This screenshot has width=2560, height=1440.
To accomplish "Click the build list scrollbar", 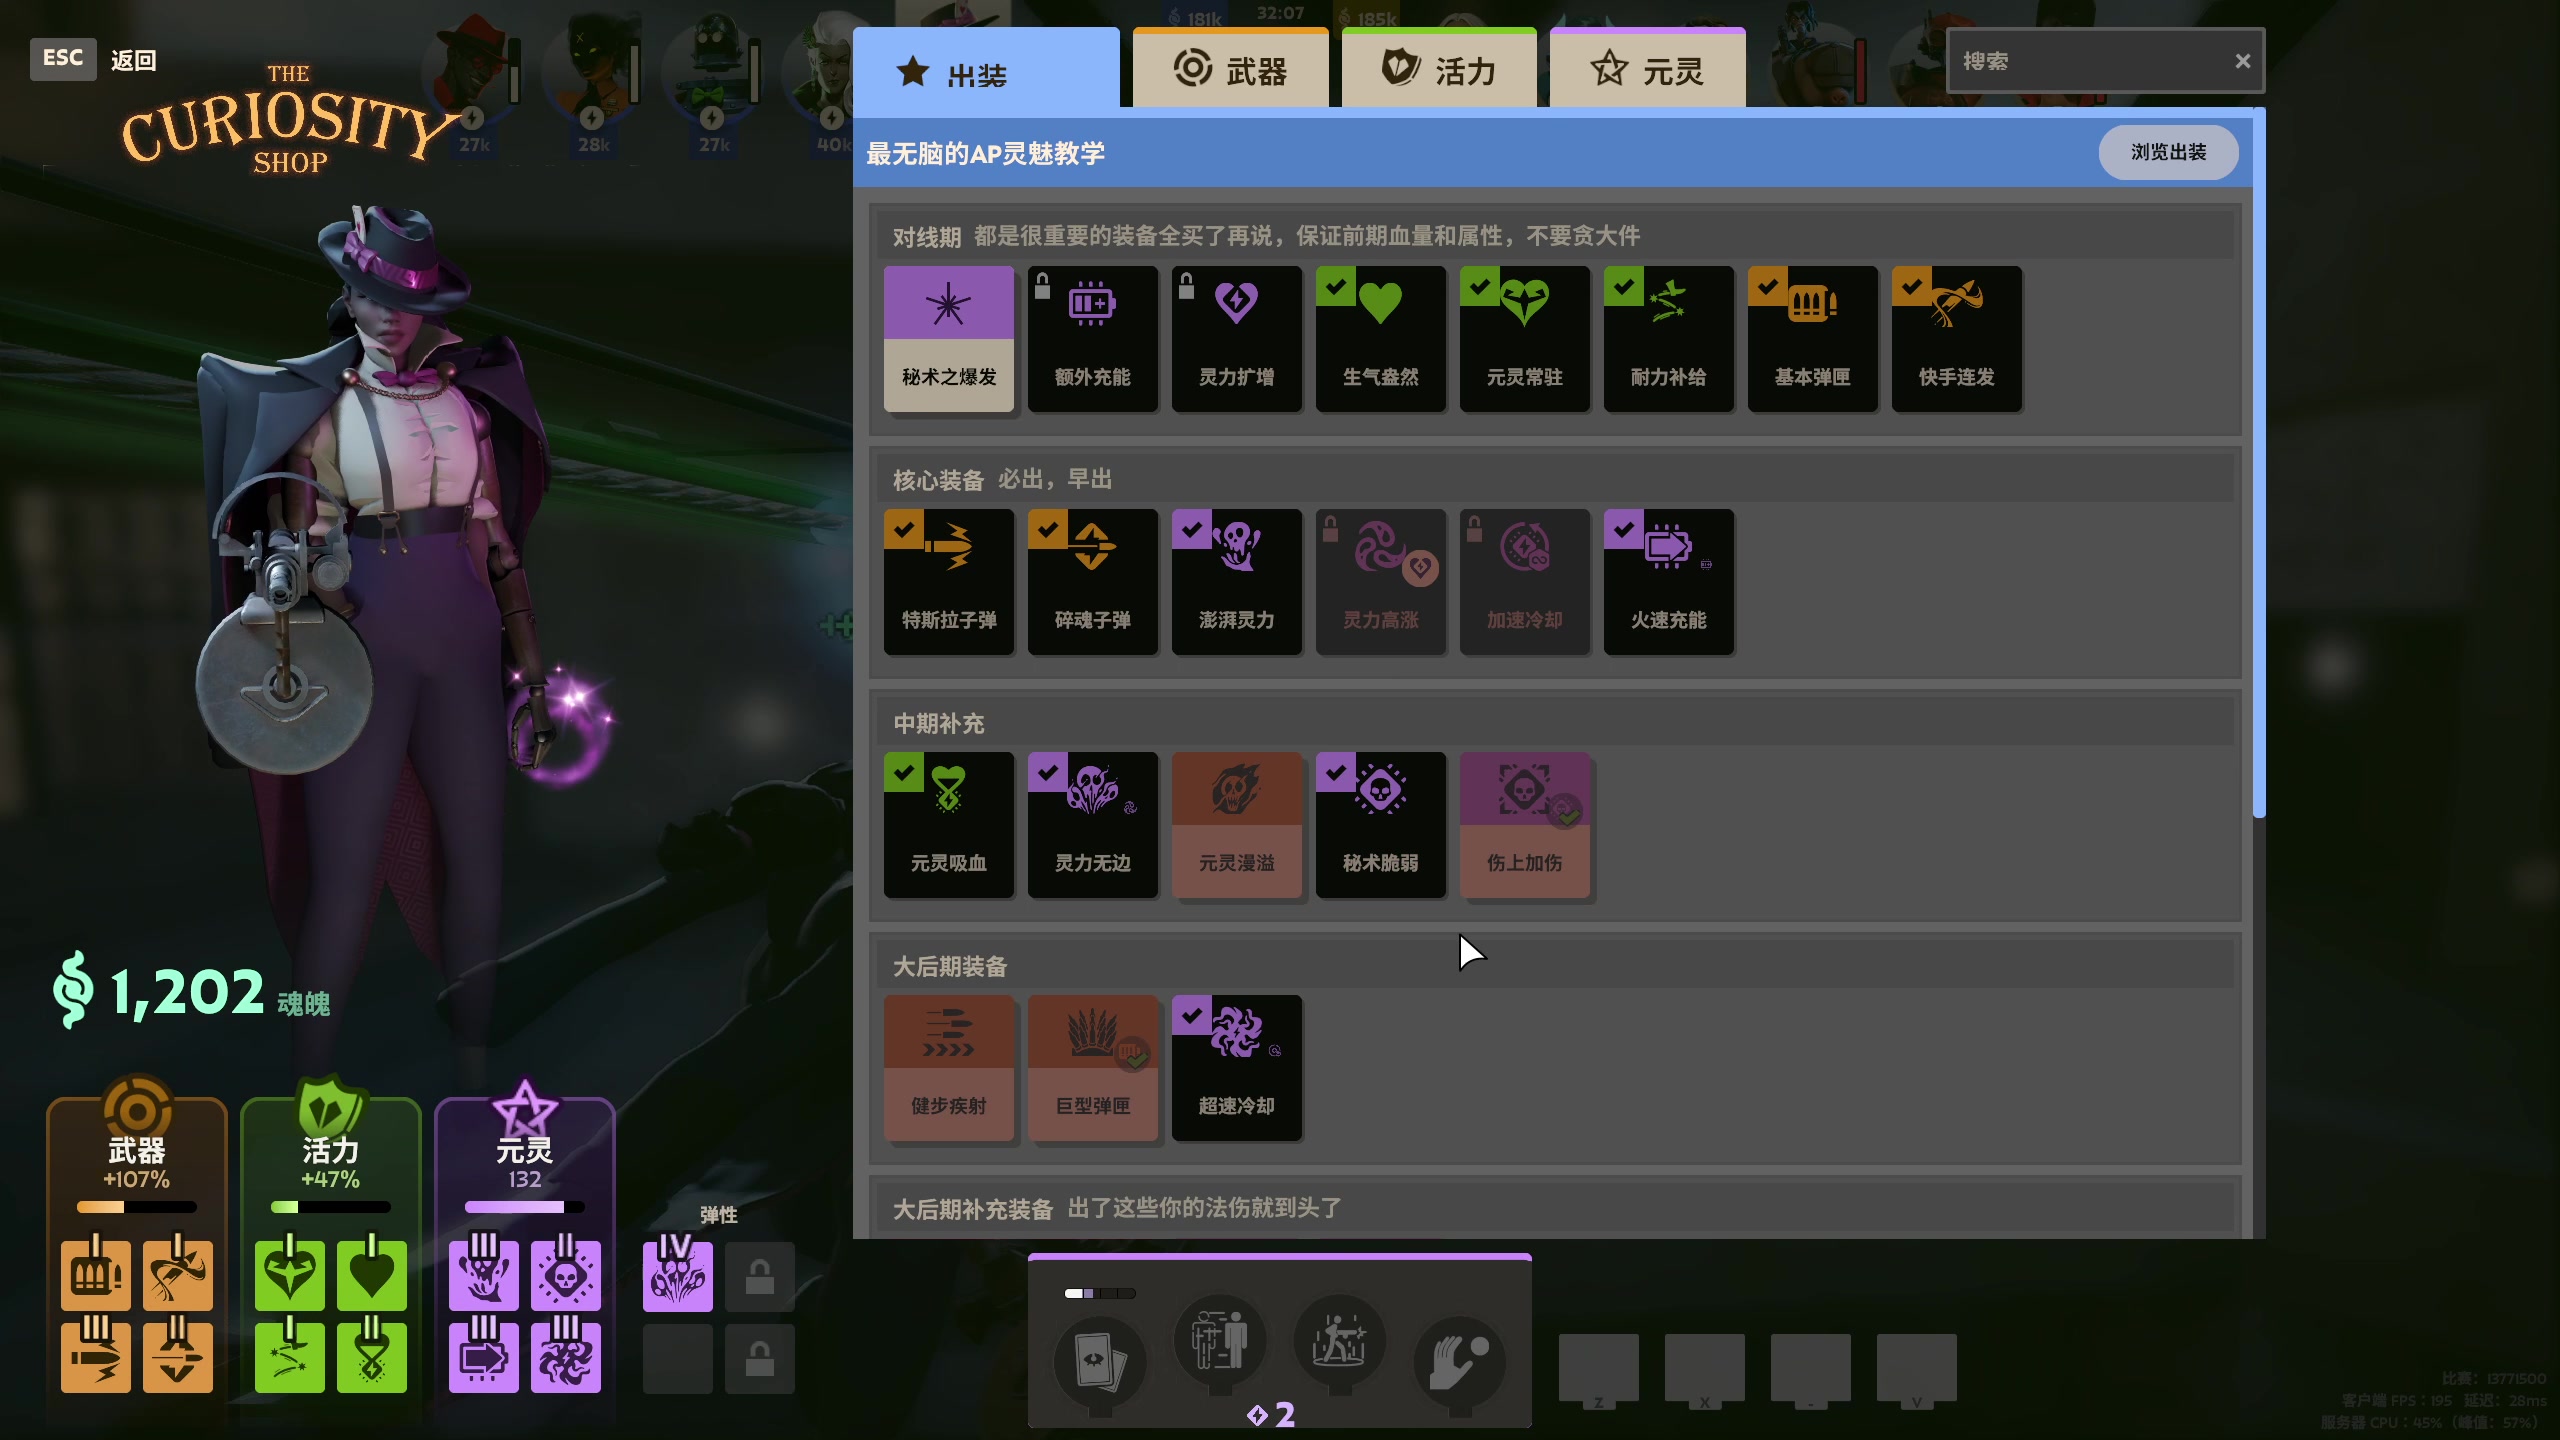I will tap(2259, 465).
